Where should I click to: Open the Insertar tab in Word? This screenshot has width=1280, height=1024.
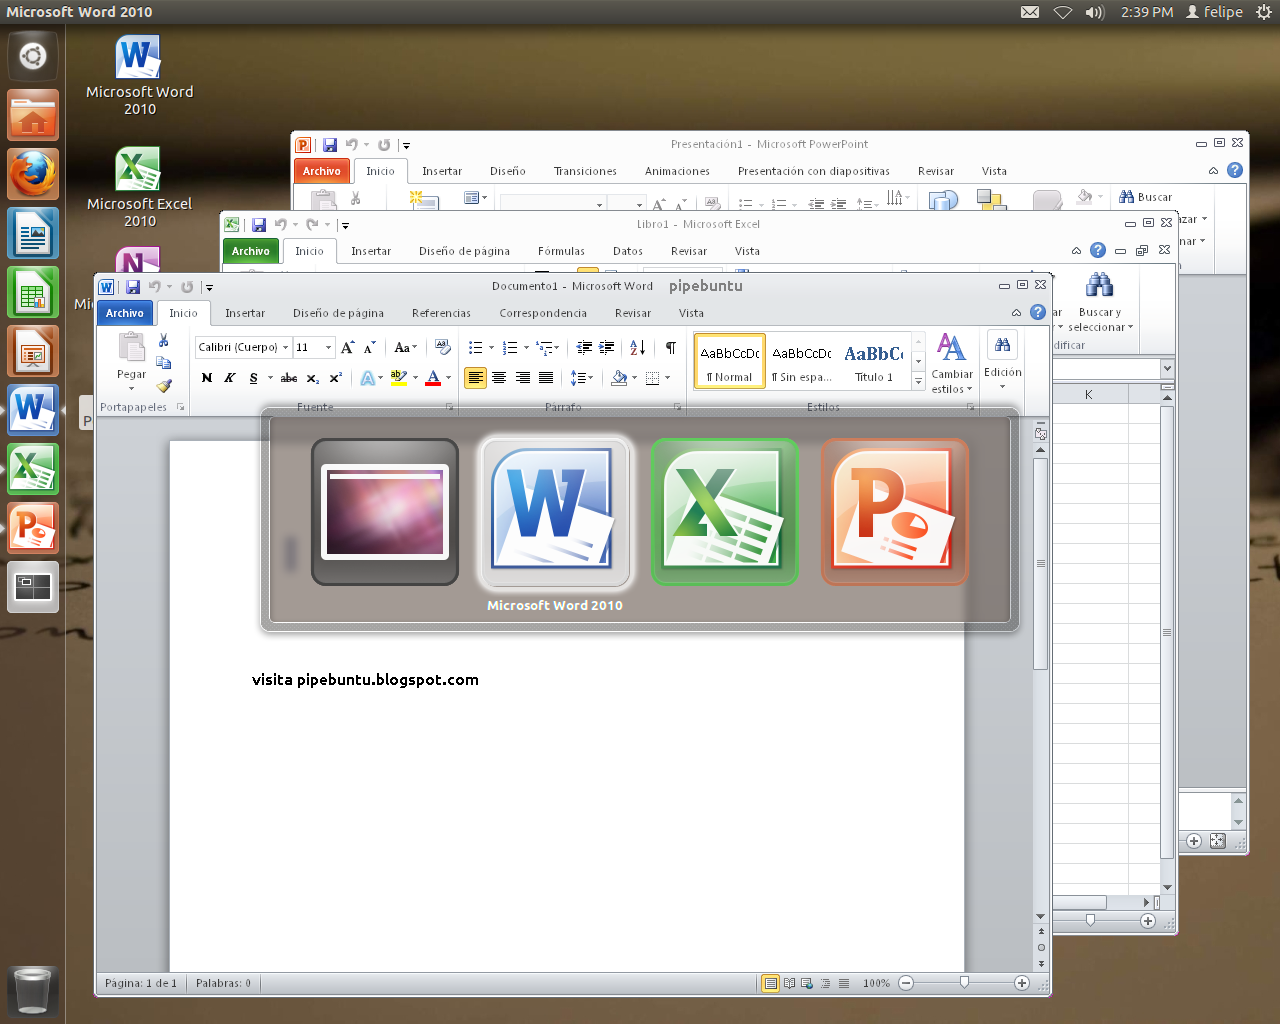coord(245,313)
